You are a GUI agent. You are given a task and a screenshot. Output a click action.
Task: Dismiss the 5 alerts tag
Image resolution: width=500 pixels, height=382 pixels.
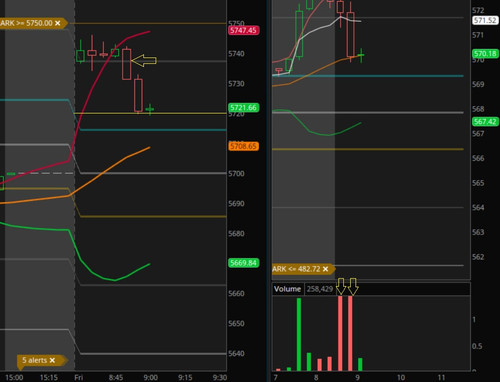click(x=52, y=360)
